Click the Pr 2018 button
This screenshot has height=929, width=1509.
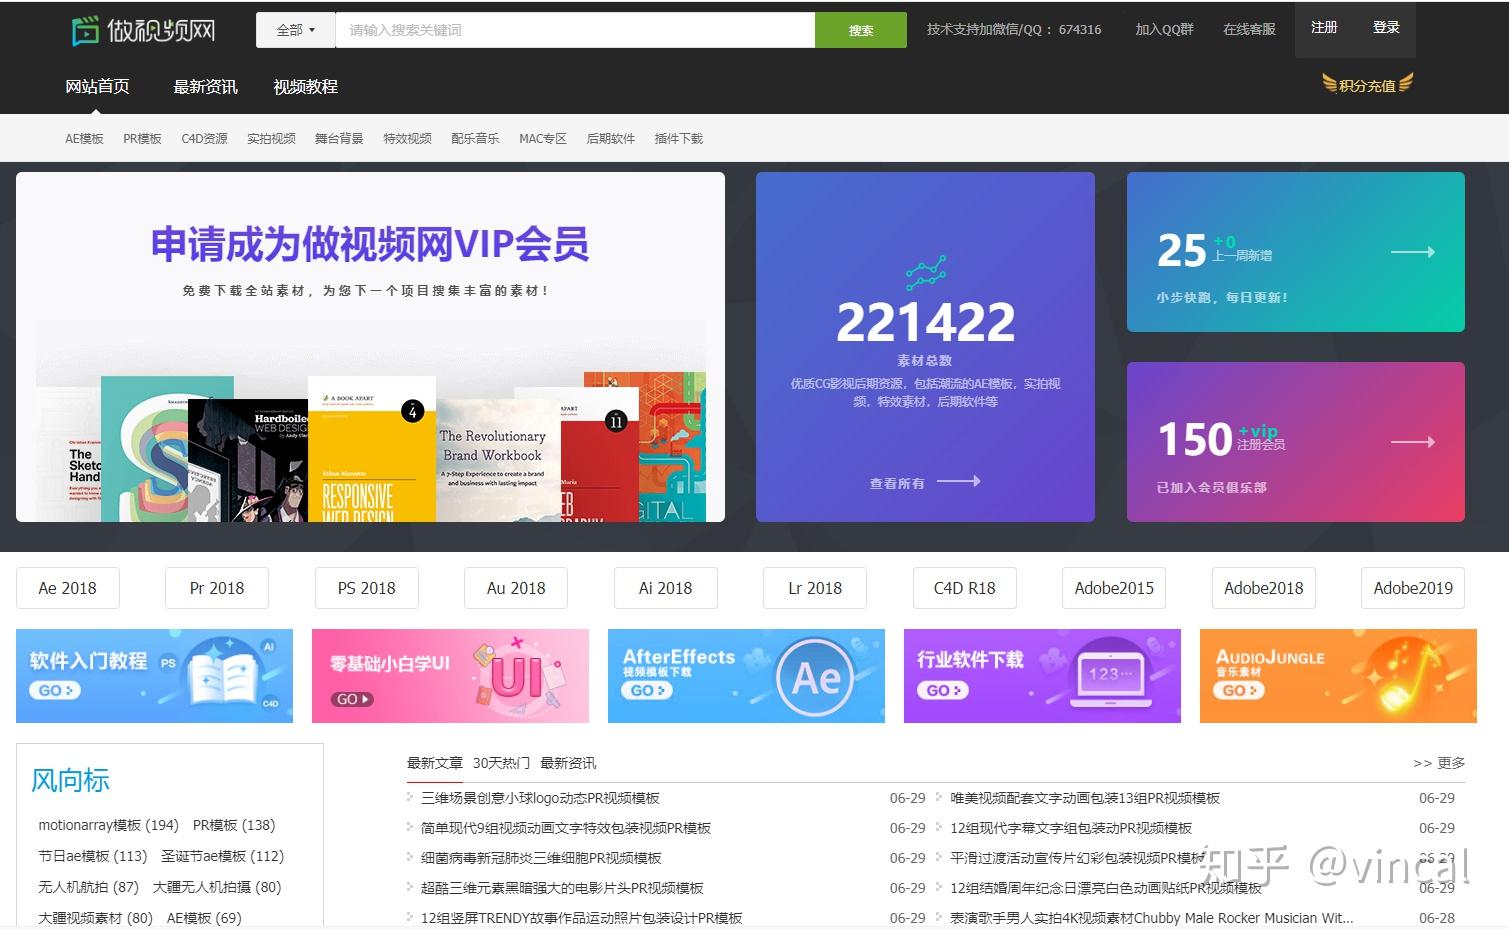point(217,588)
